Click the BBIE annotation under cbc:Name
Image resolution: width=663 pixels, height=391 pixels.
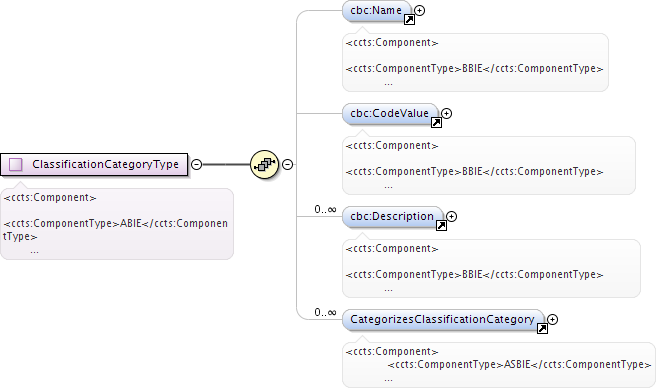475,63
